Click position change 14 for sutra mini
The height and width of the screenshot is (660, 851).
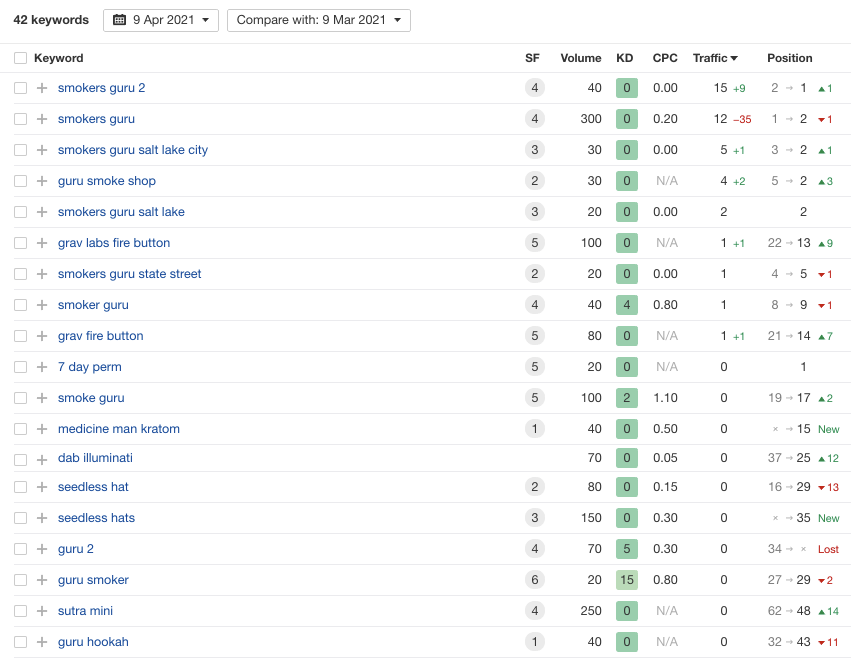click(x=829, y=611)
